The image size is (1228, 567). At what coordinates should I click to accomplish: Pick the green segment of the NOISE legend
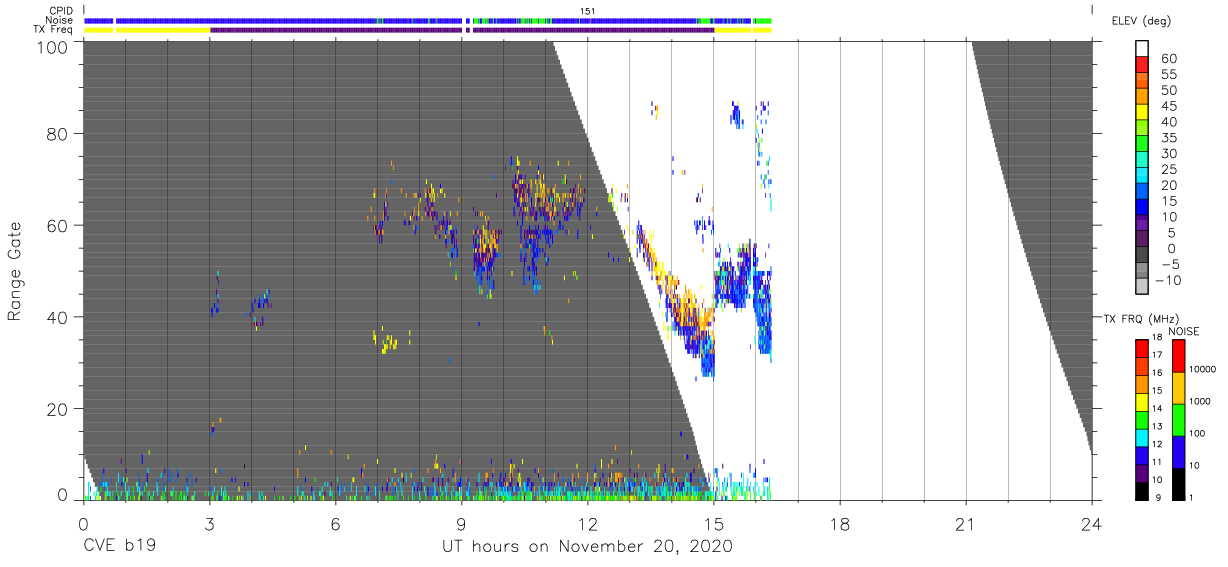coord(1176,419)
